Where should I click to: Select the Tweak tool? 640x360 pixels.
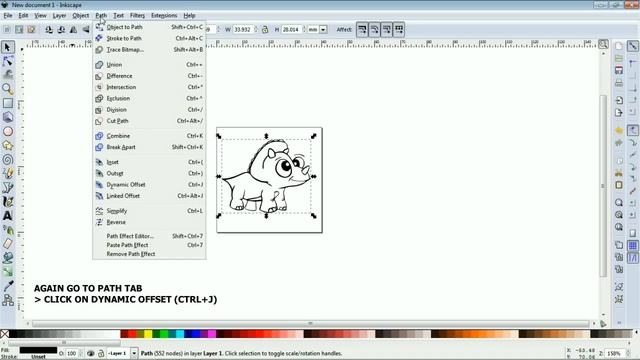coord(7,75)
